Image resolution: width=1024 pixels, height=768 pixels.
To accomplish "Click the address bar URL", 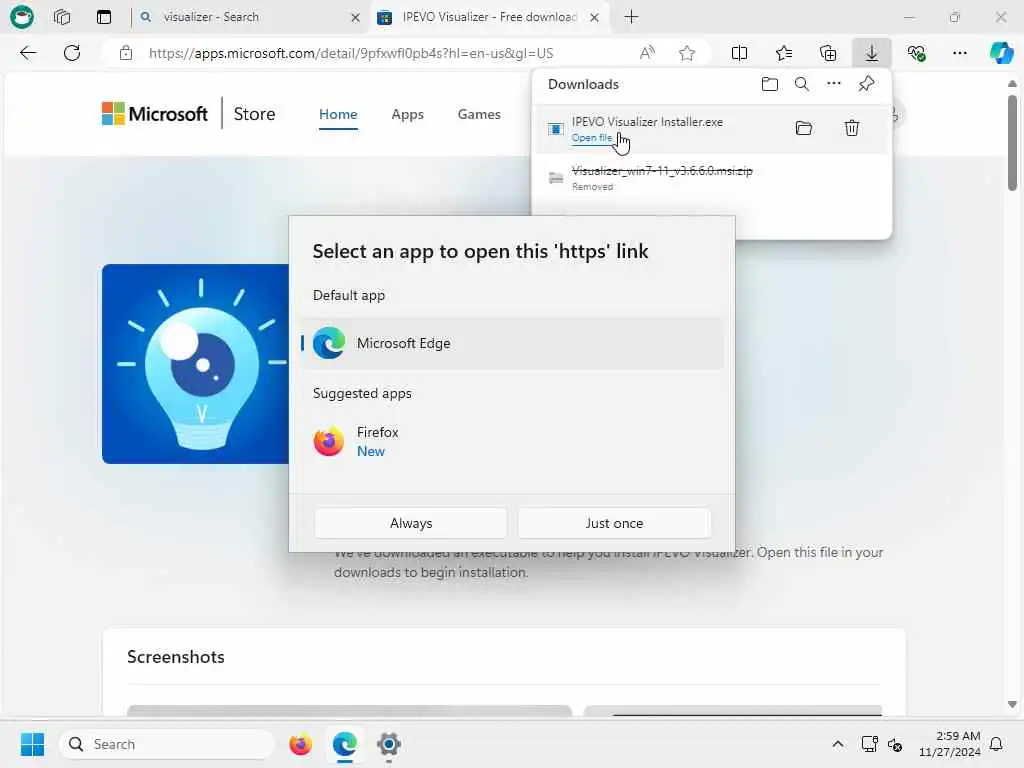I will [x=351, y=53].
